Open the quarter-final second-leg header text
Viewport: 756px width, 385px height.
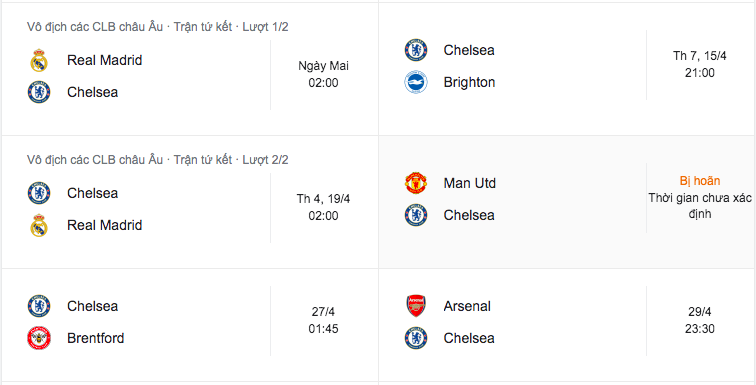coord(158,160)
